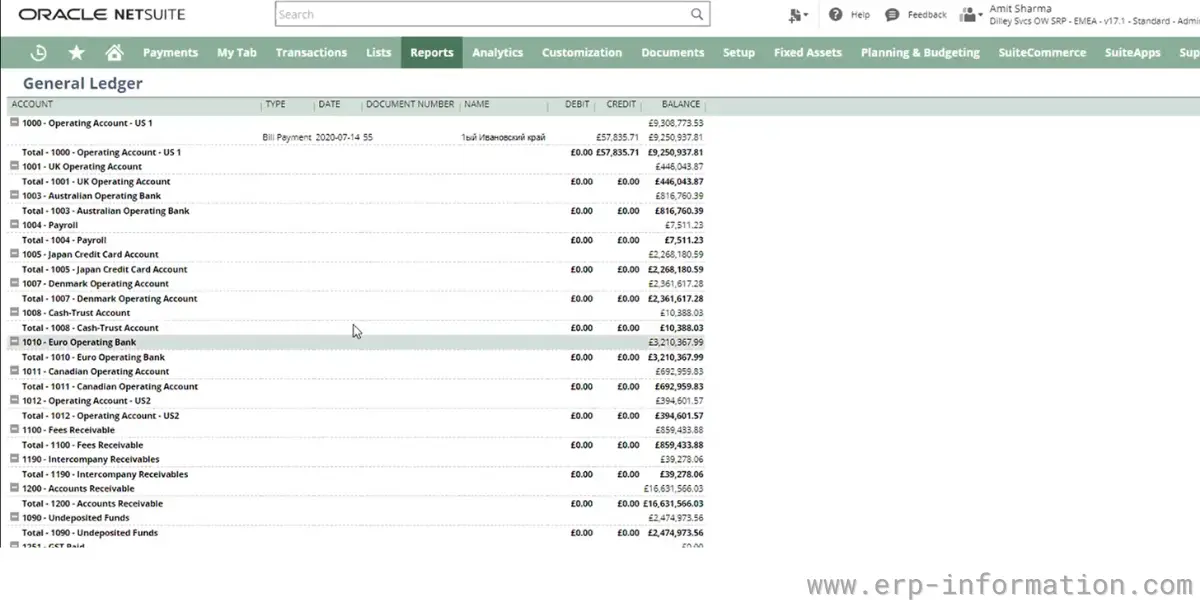The width and height of the screenshot is (1200, 600).
Task: Collapse the 1004 - Payroll row
Action: [14, 225]
